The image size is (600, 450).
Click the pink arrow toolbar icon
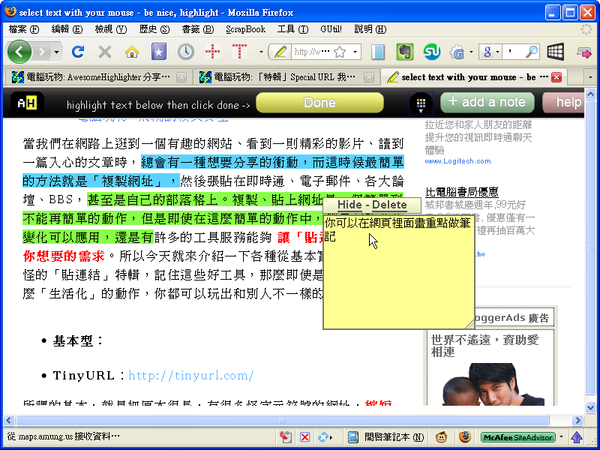(x=584, y=52)
